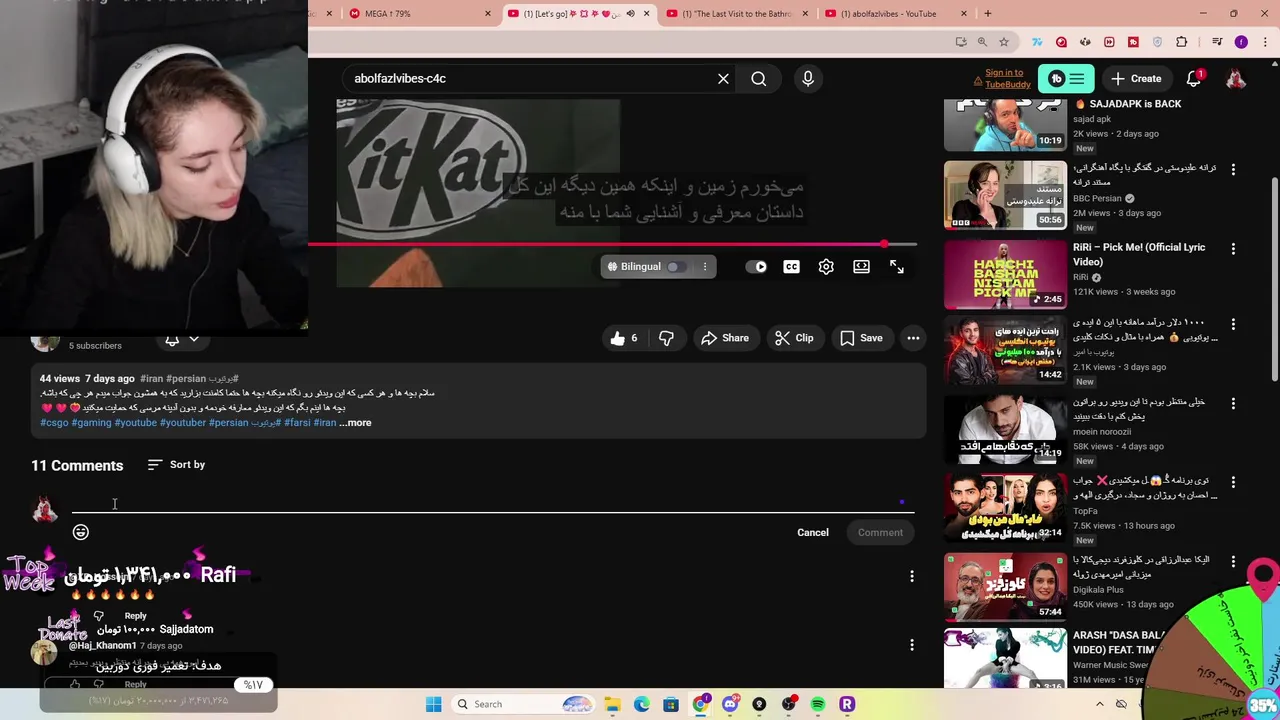
Task: Click in the add comment field
Action: tap(493, 502)
